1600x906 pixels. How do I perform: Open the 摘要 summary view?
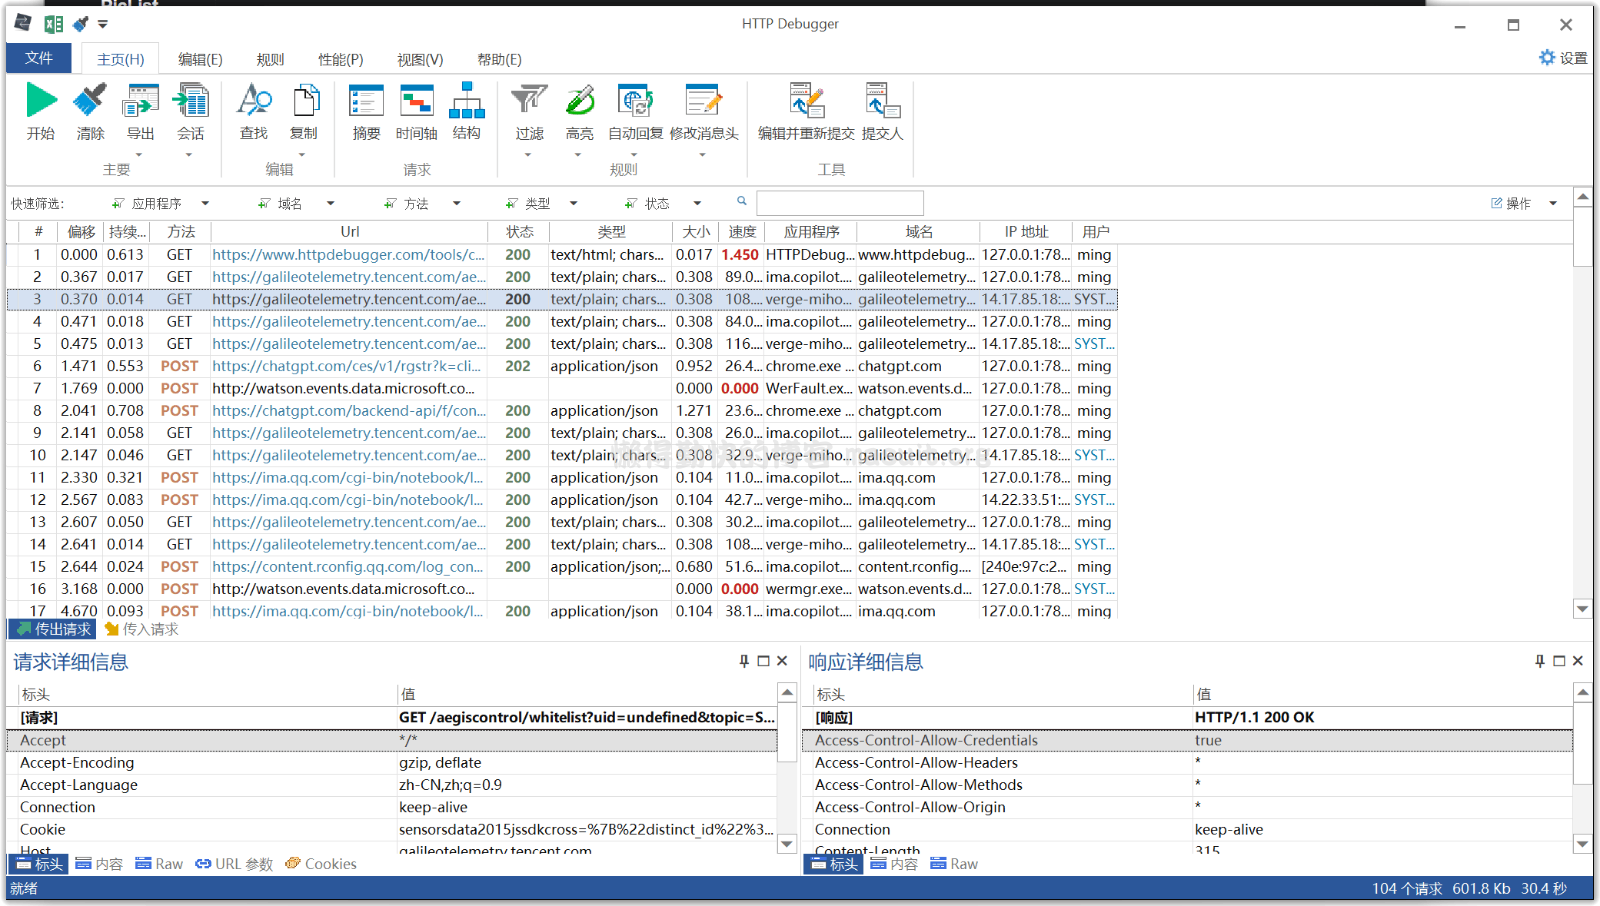366,101
